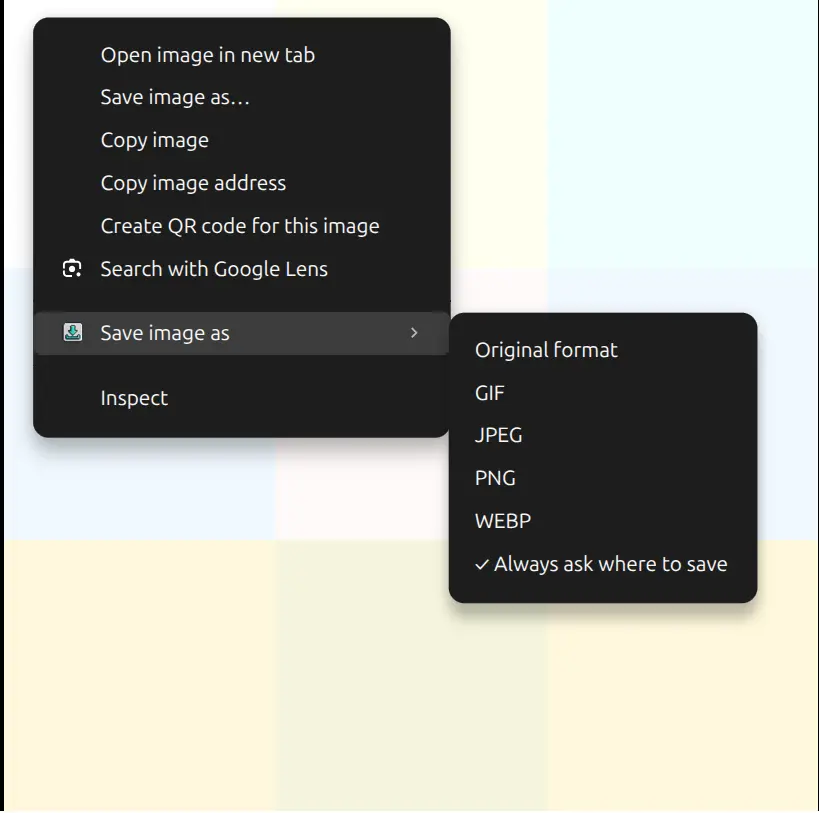Open image in new tab
819x813 pixels.
point(207,55)
